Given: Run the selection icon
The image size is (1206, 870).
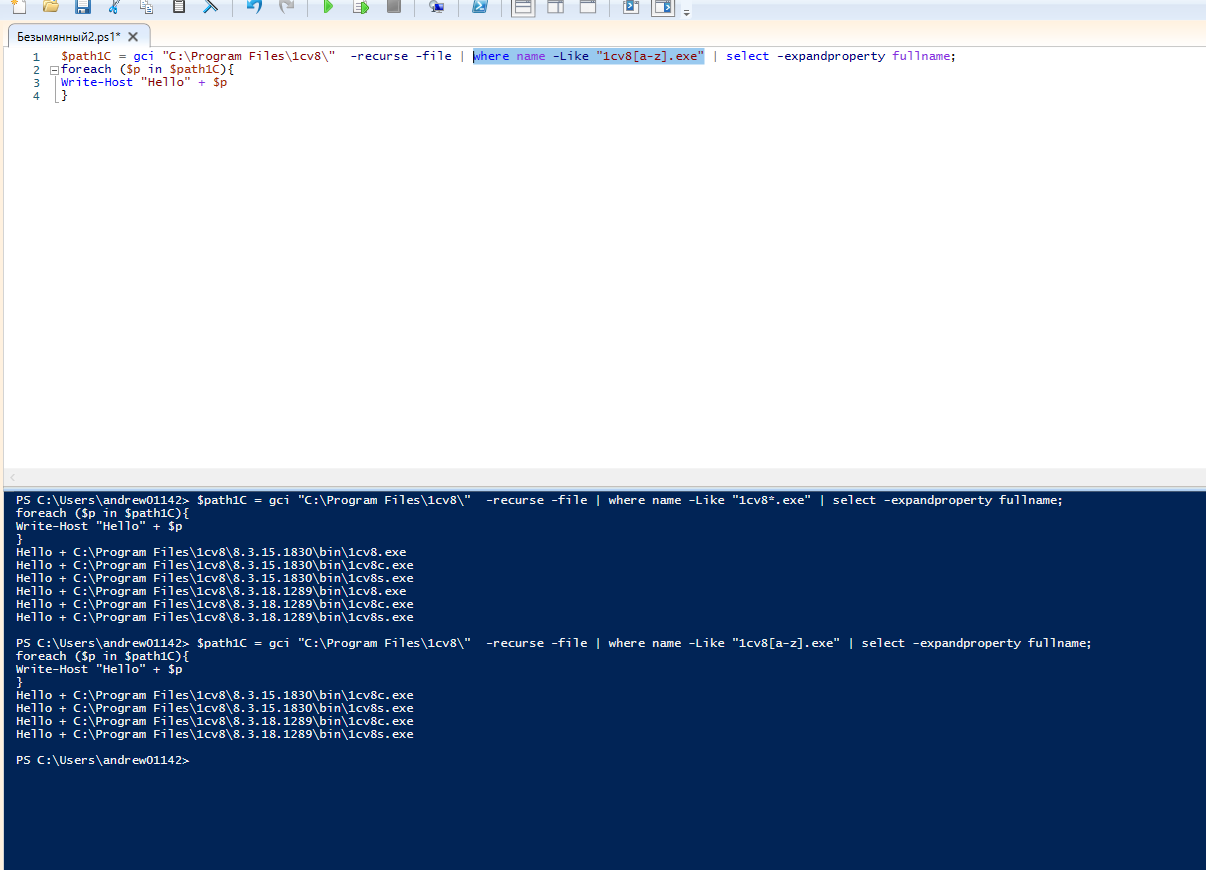Looking at the screenshot, I should pyautogui.click(x=361, y=6).
